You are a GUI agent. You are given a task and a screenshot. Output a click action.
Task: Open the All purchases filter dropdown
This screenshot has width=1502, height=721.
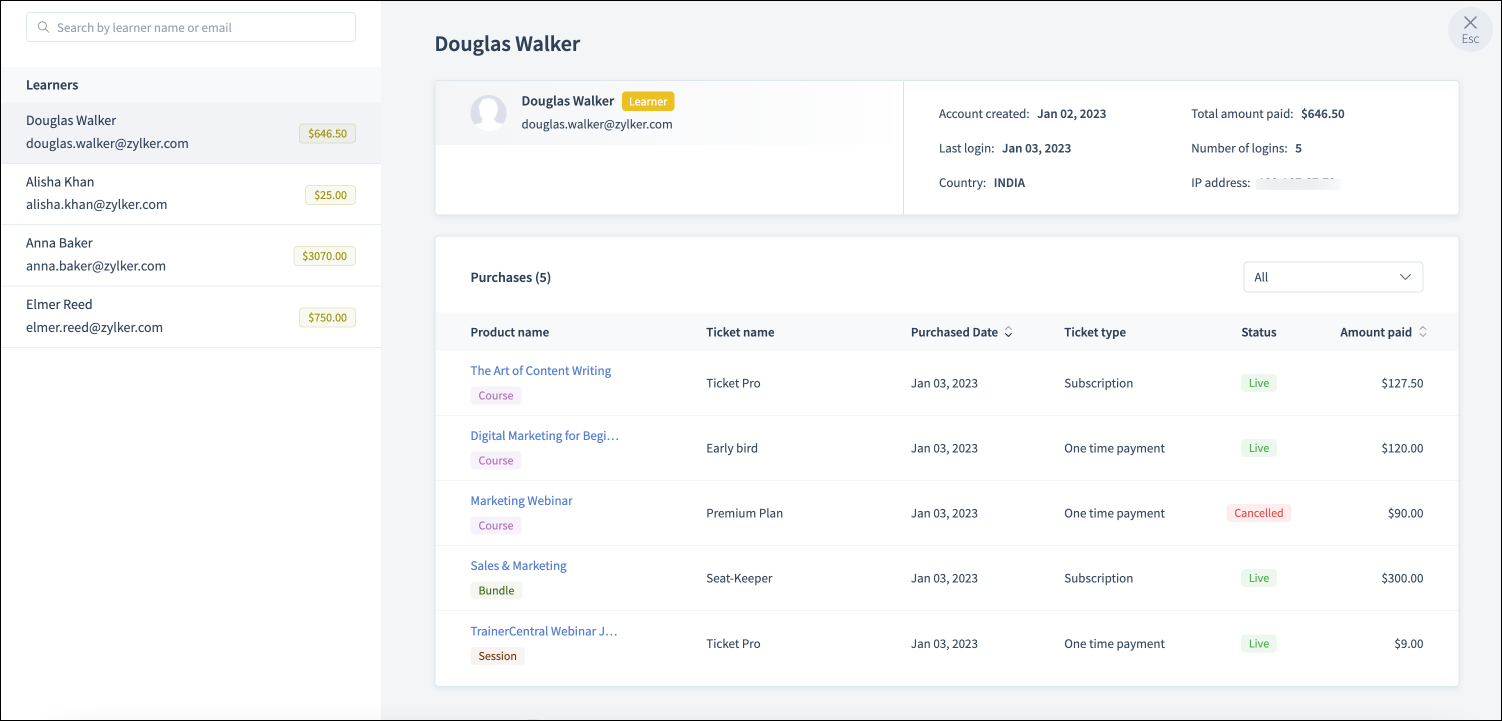(1332, 277)
